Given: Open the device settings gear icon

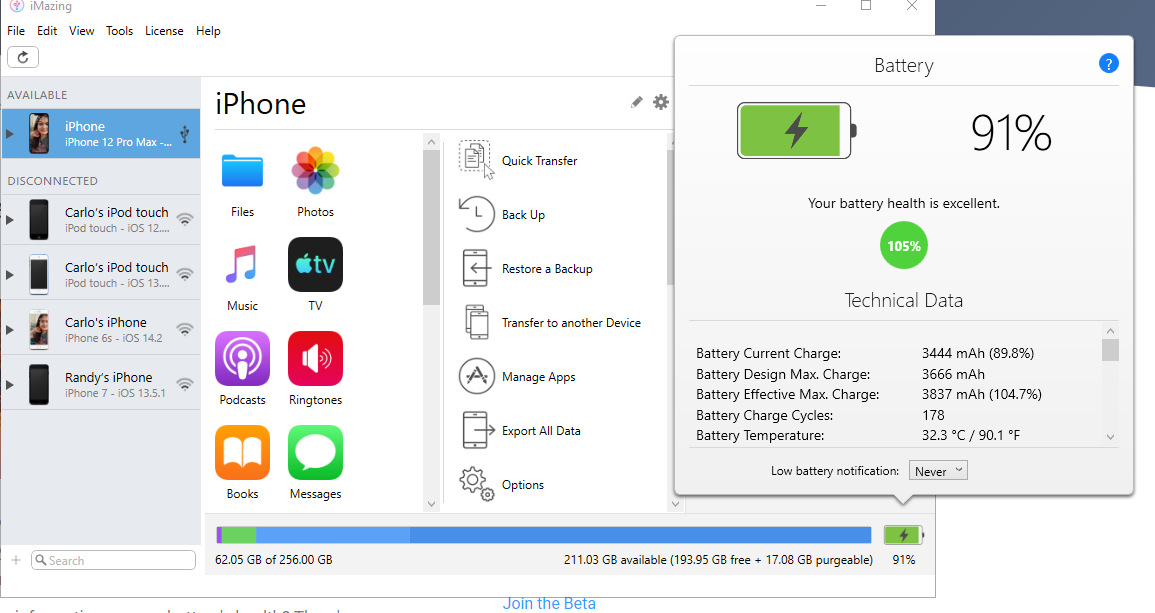Looking at the screenshot, I should 661,102.
